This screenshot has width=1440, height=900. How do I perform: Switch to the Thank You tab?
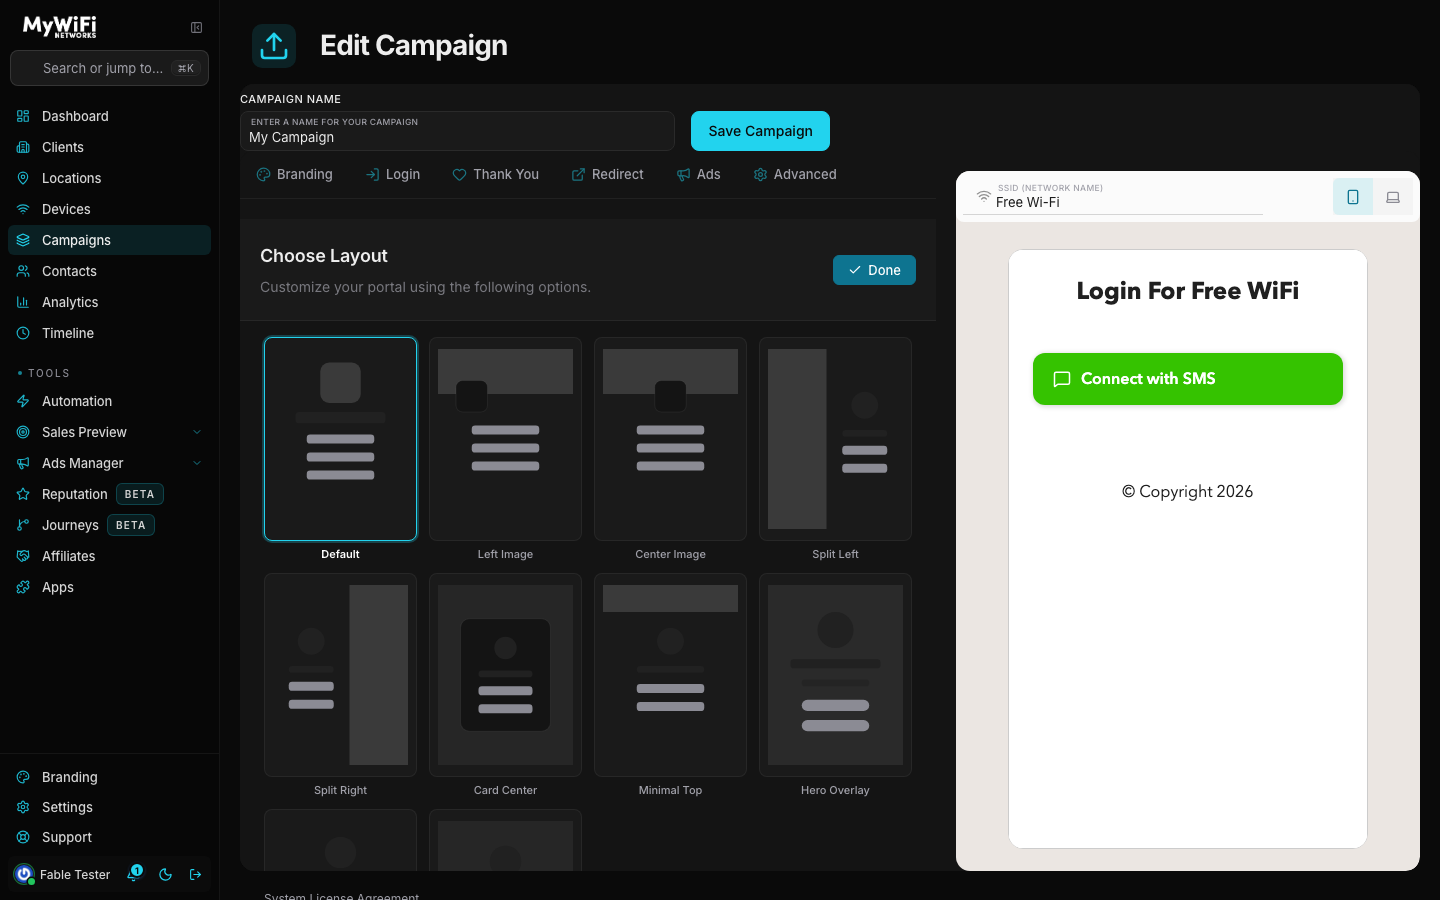(x=496, y=174)
